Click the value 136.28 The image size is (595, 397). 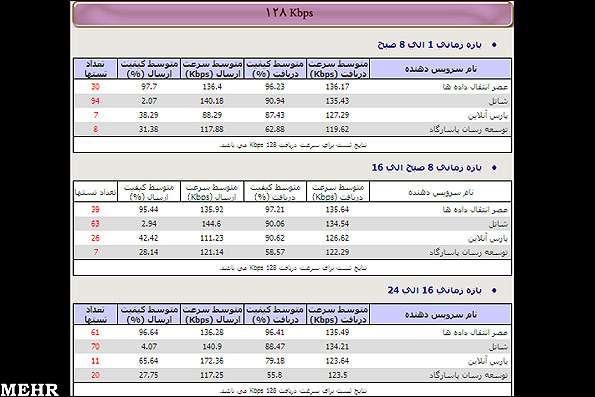tap(212, 332)
